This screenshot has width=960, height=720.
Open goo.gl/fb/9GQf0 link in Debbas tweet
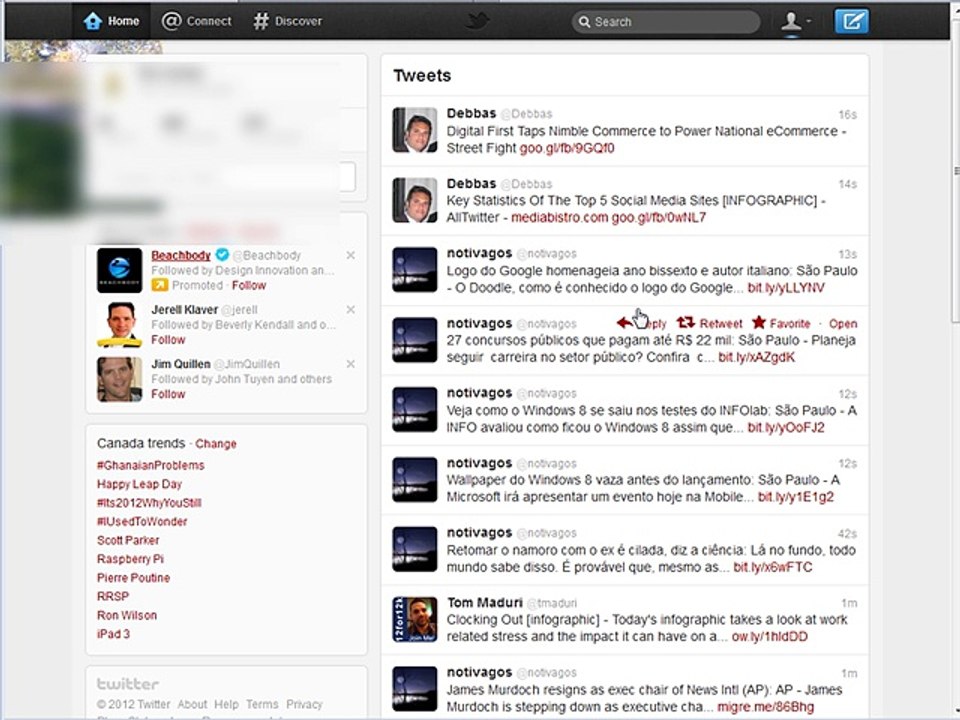point(567,148)
